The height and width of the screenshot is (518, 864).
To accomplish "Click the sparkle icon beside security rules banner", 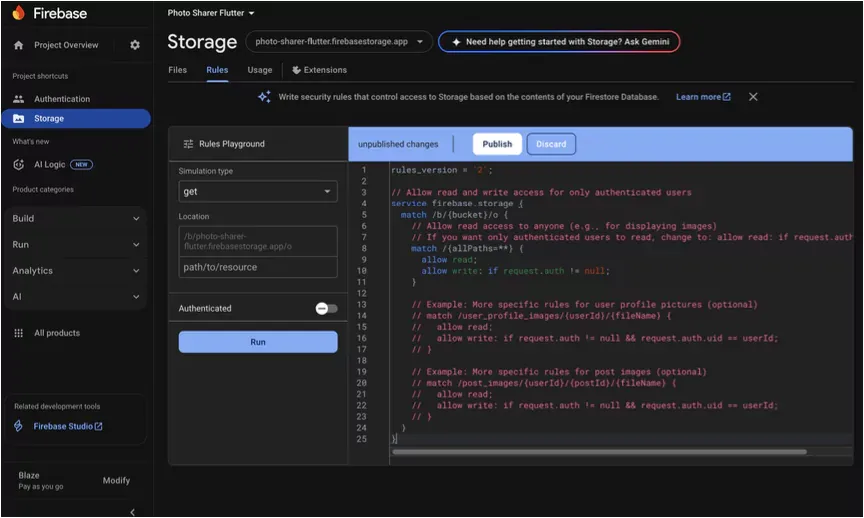I will click(264, 97).
